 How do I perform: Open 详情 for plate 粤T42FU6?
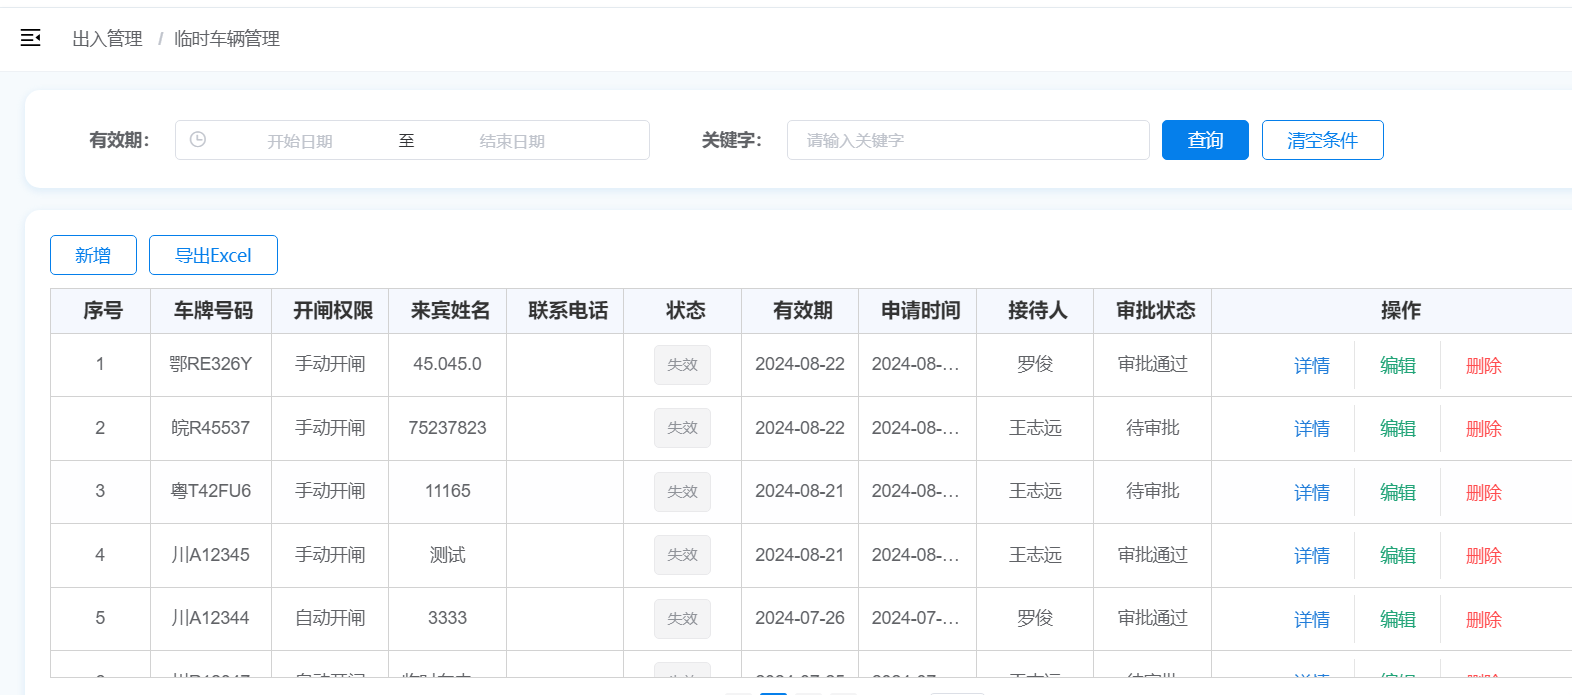pyautogui.click(x=1311, y=493)
